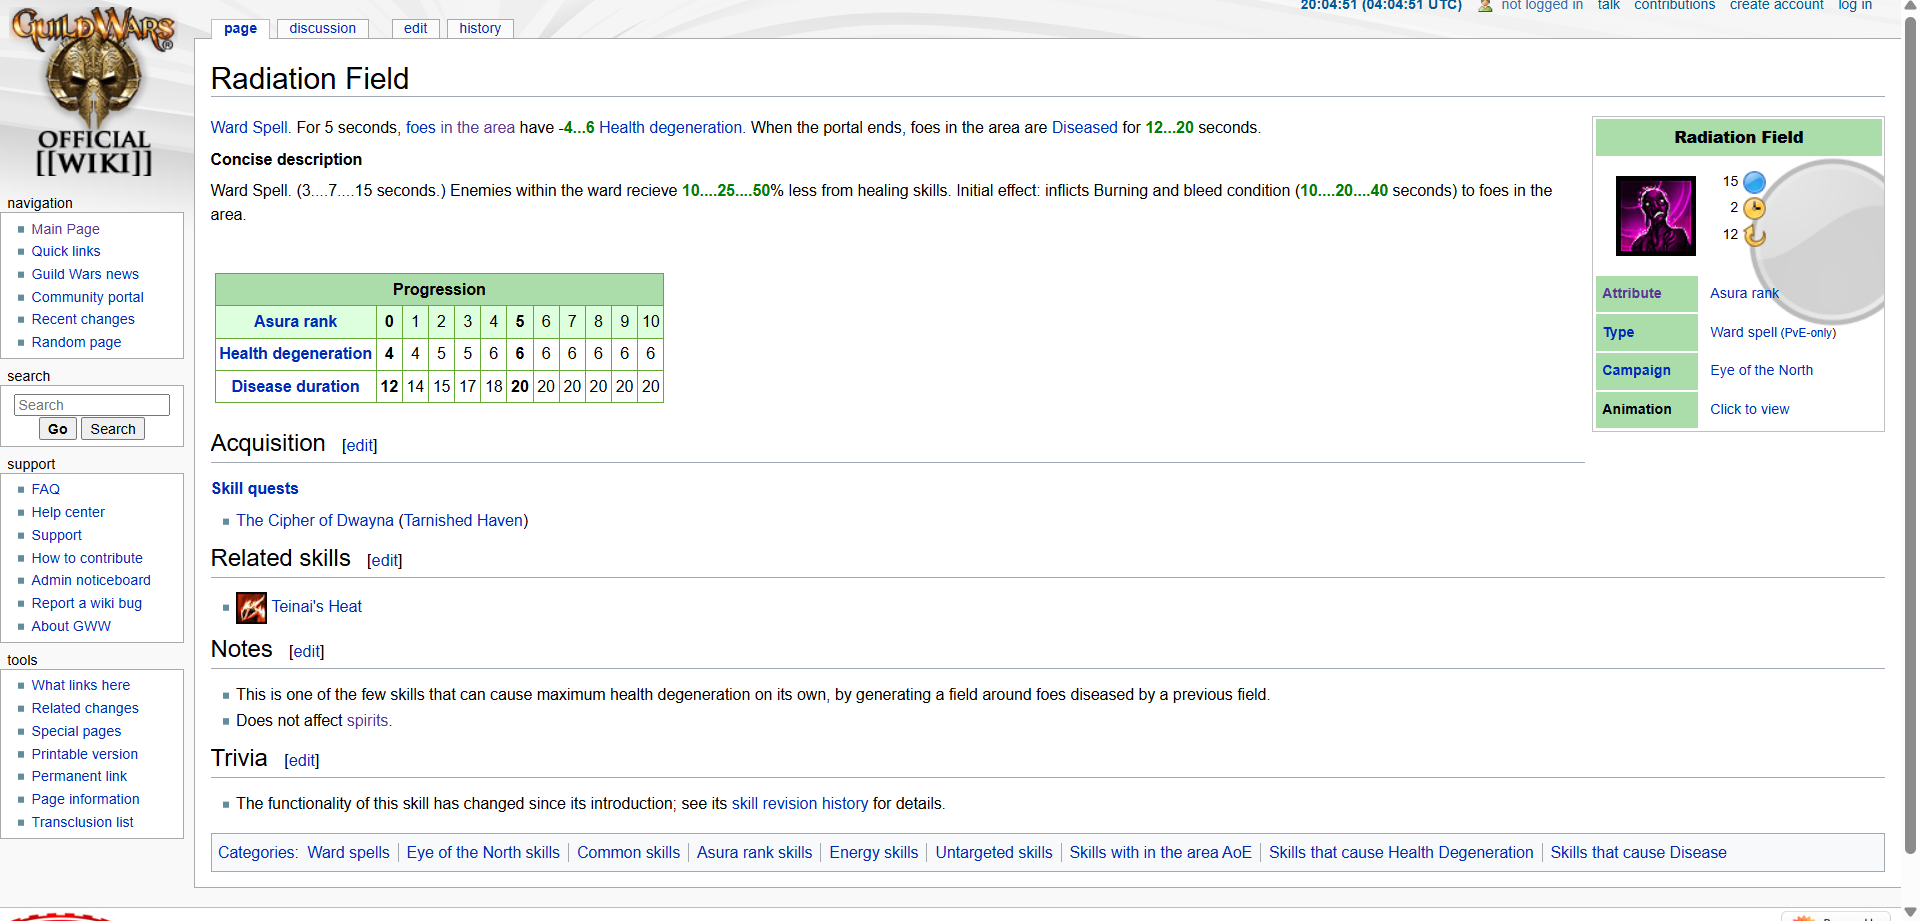Click in the Search input field
The image size is (1920, 921).
(92, 405)
